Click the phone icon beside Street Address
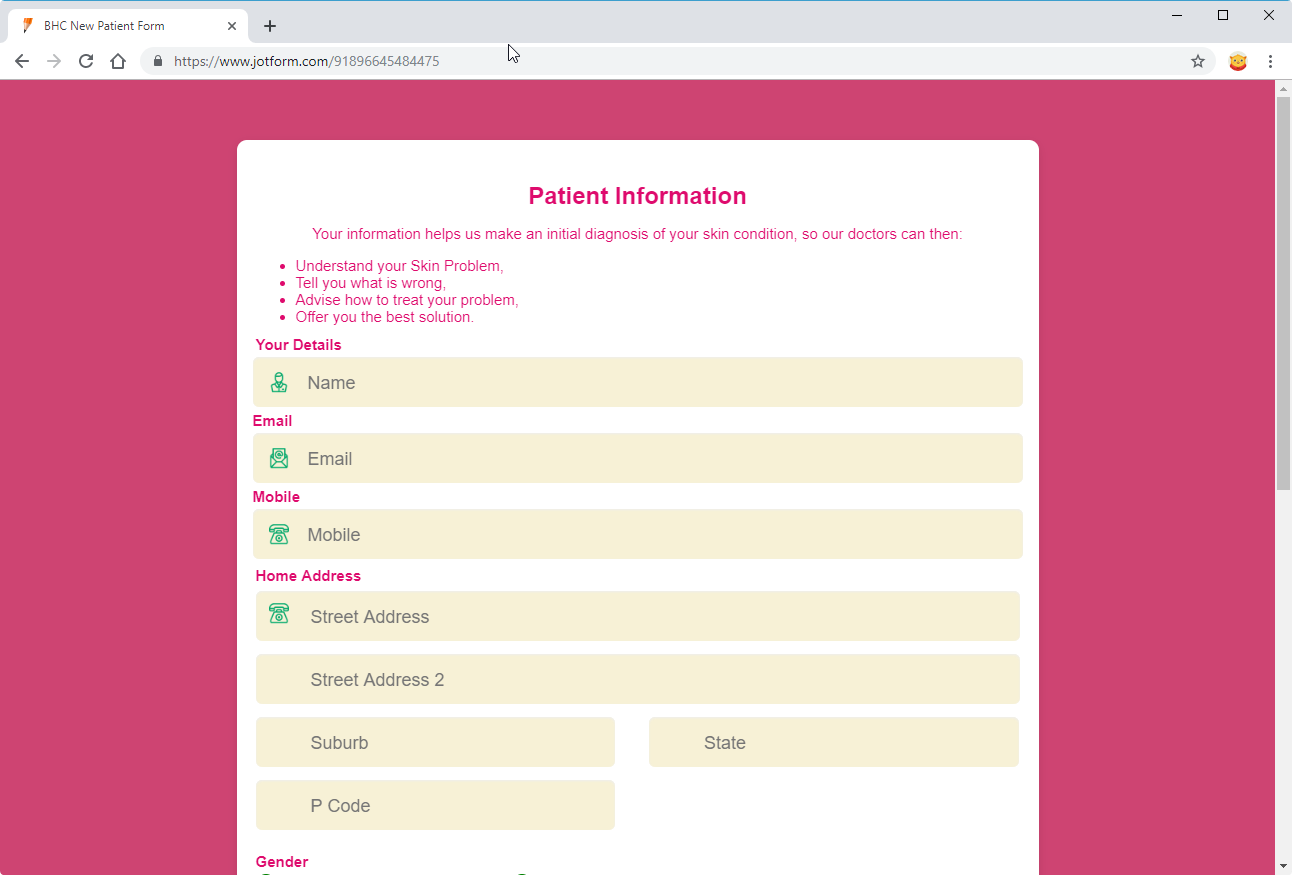The width and height of the screenshot is (1292, 875). point(279,612)
